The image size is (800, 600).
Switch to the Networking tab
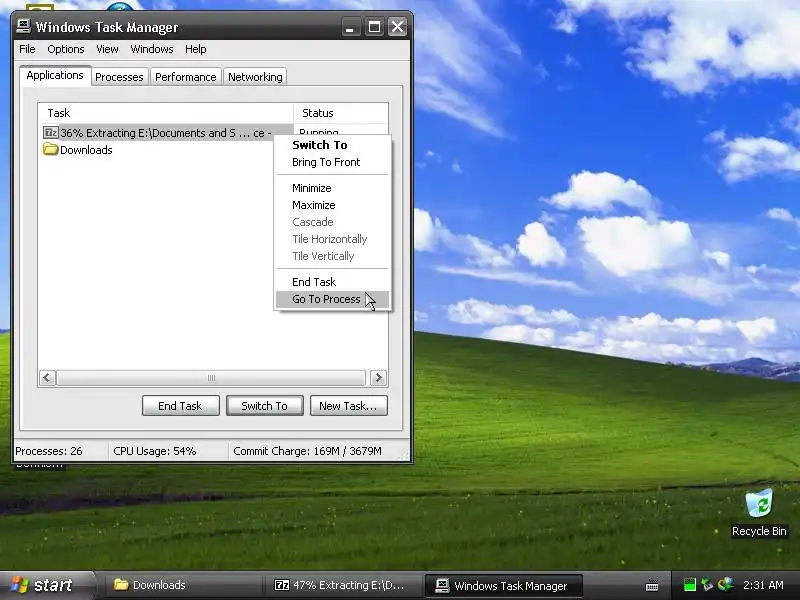255,77
